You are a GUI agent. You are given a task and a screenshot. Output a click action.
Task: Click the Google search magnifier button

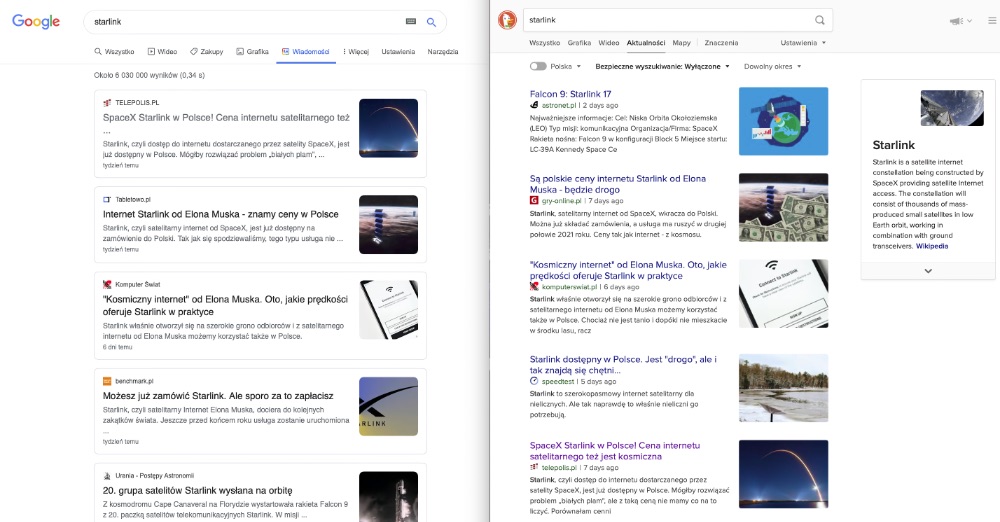click(431, 21)
